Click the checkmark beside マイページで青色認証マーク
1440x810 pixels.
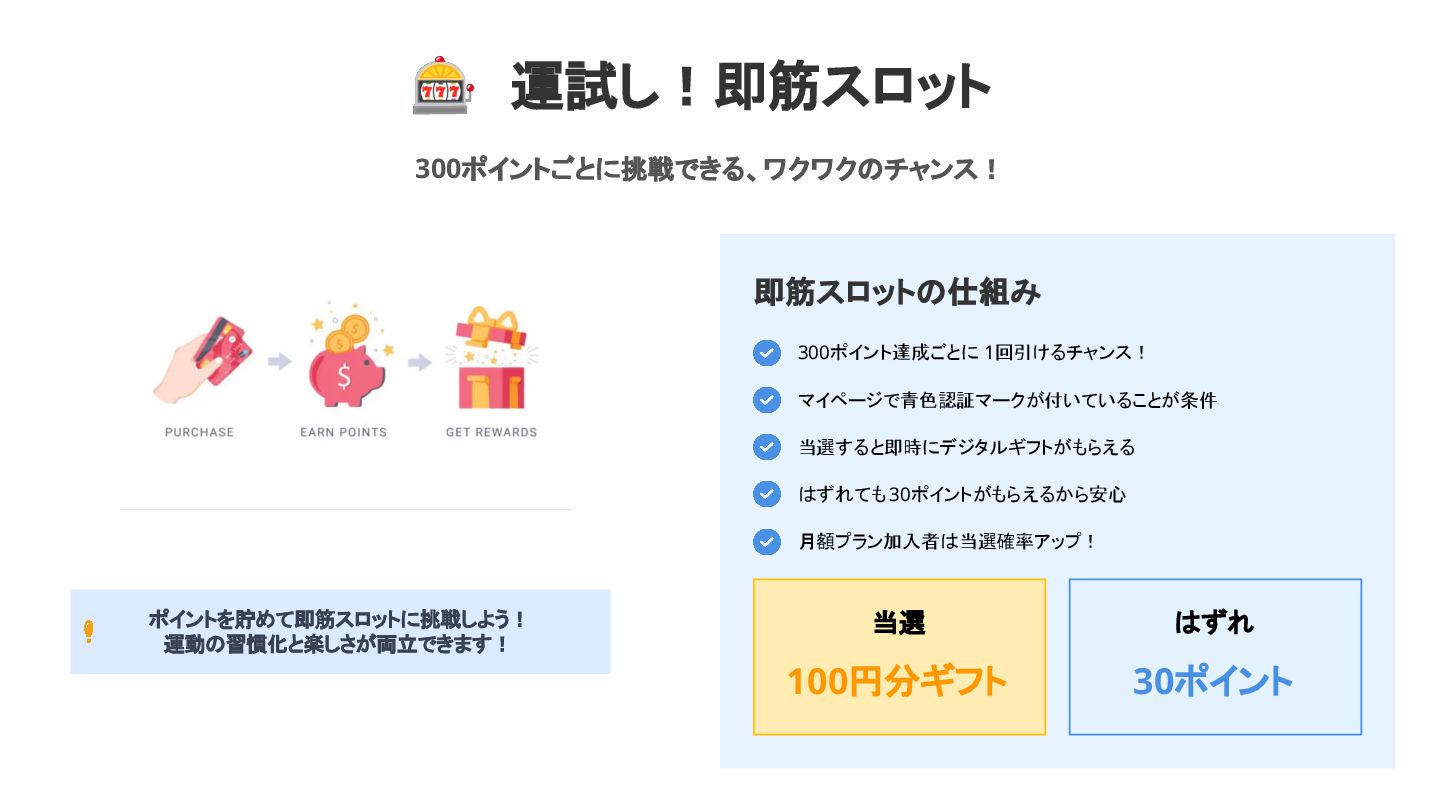[767, 400]
